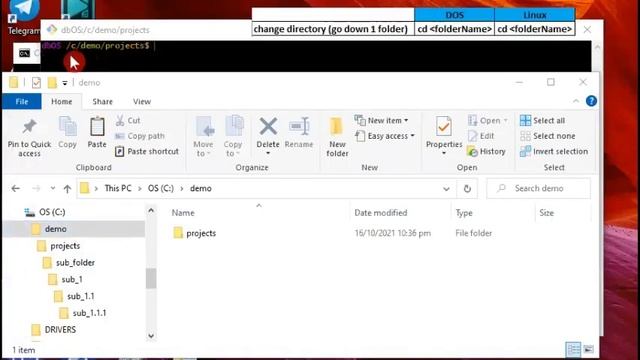Click the Edit icon in Open group
This screenshot has height=360, width=640.
(x=472, y=136)
